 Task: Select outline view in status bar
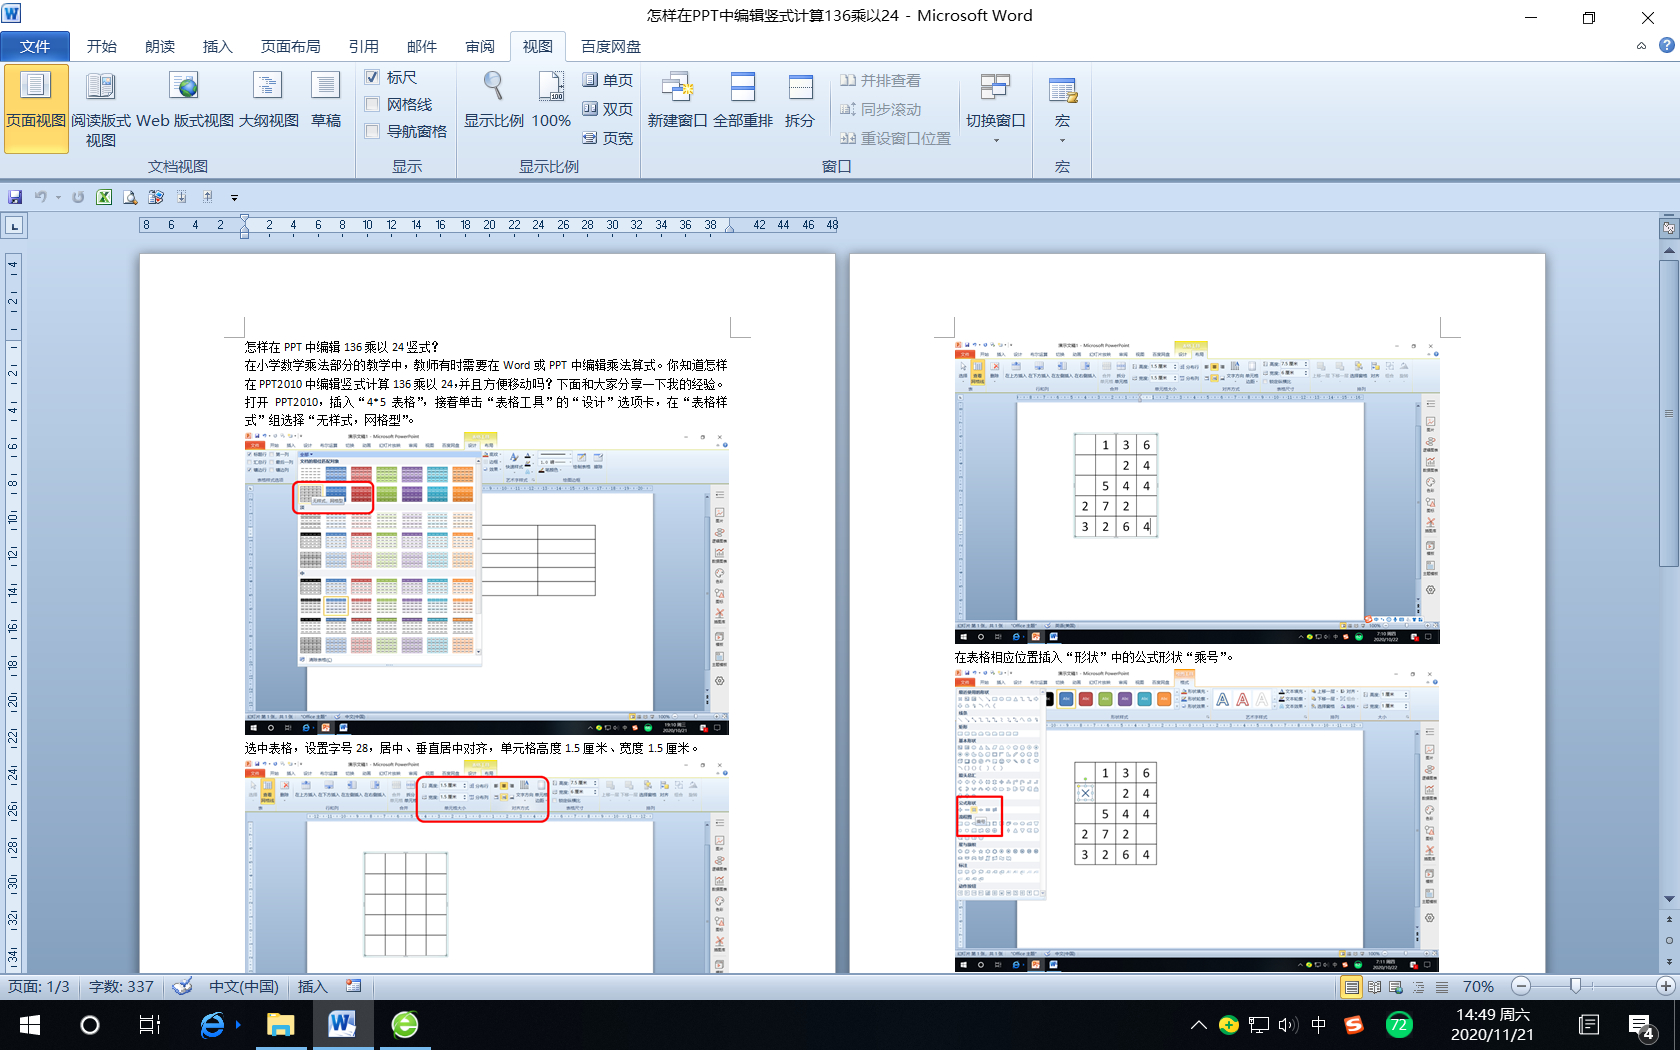coord(1419,987)
